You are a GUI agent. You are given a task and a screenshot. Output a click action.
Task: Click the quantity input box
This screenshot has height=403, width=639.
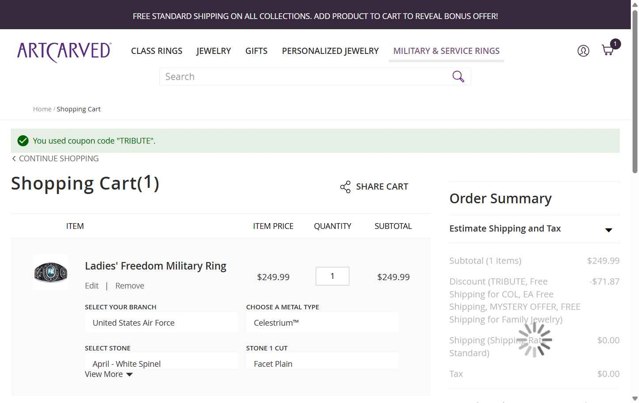[332, 276]
